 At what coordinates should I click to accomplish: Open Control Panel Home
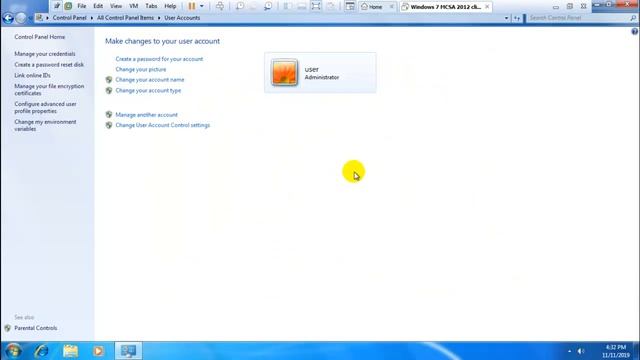point(40,37)
